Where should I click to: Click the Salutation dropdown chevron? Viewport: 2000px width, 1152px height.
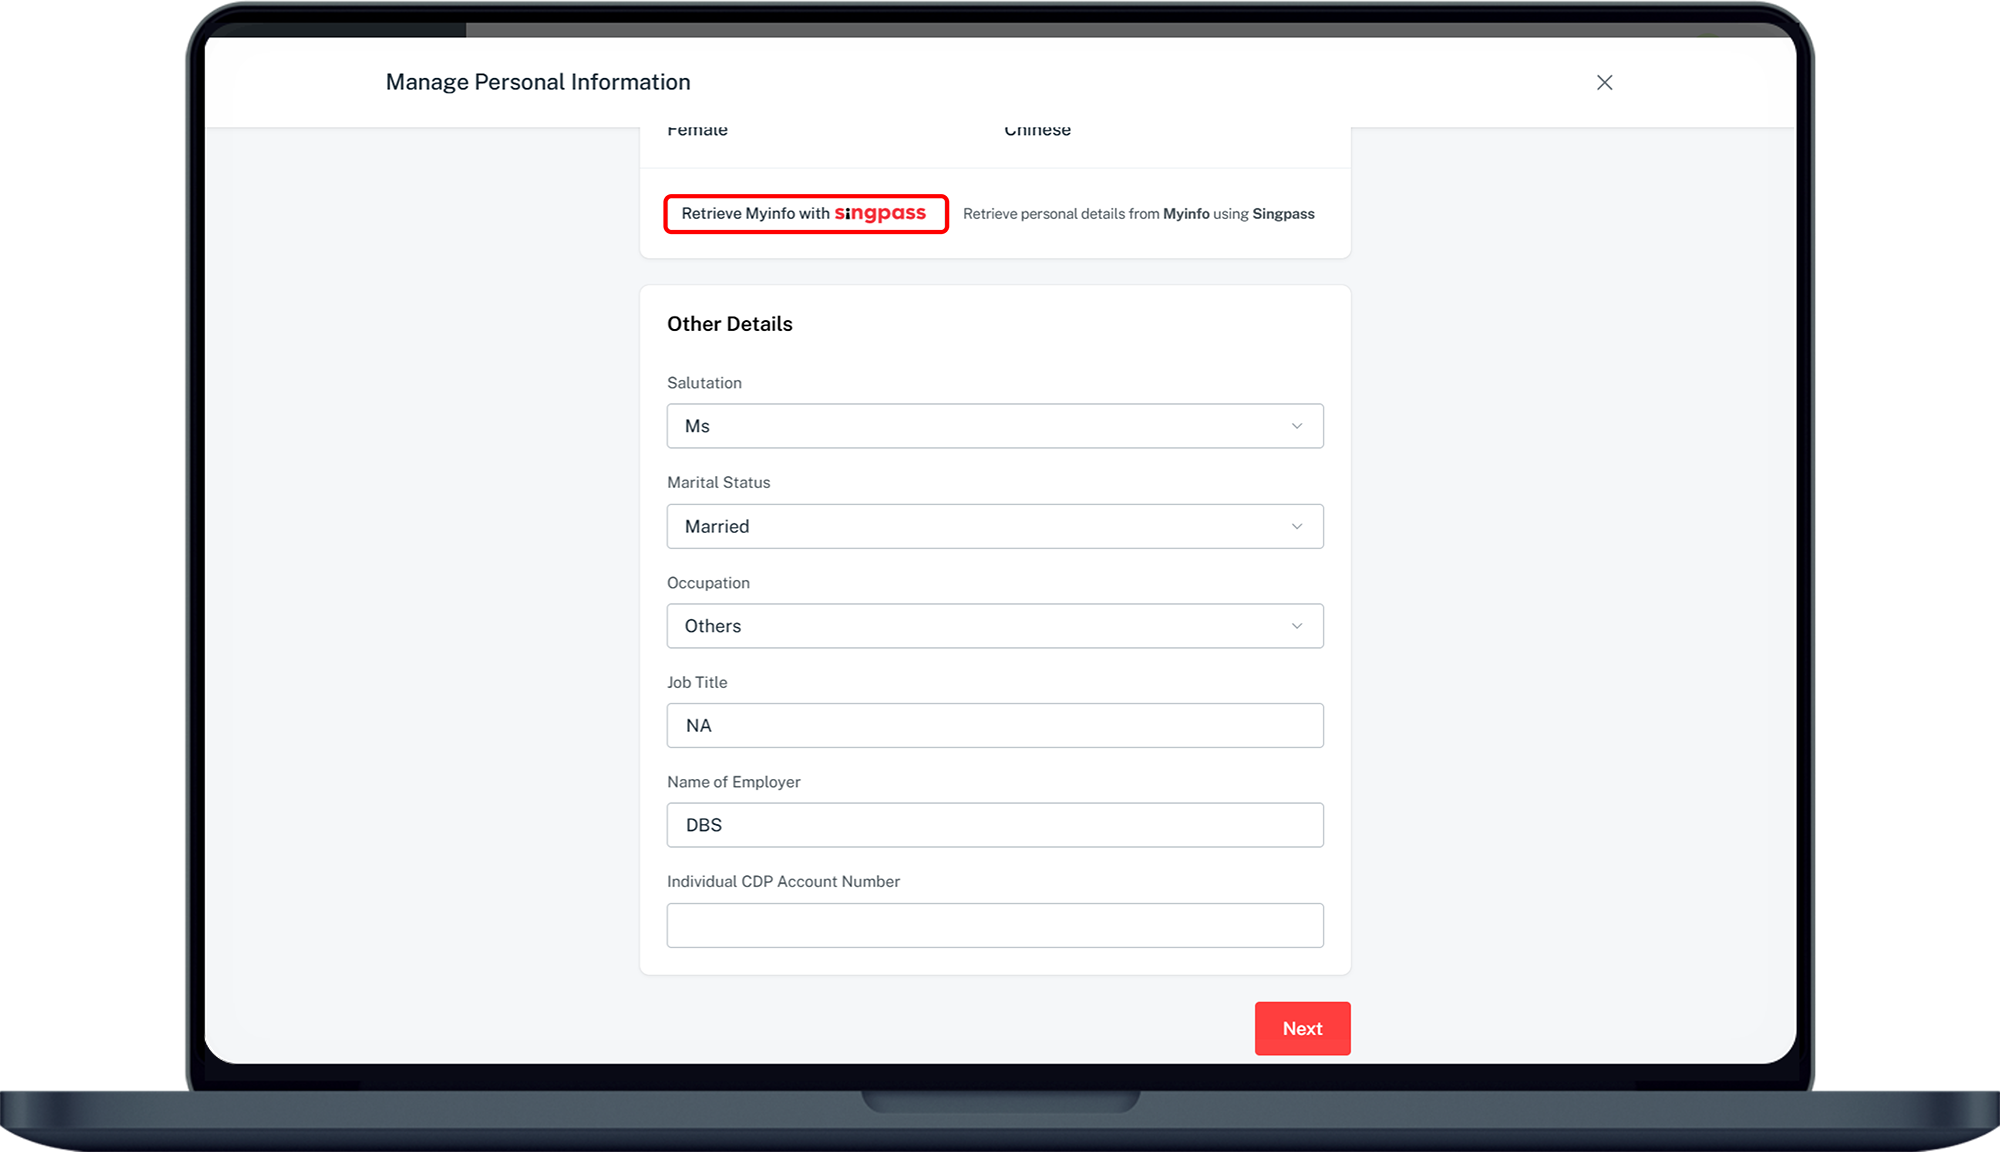pyautogui.click(x=1297, y=426)
